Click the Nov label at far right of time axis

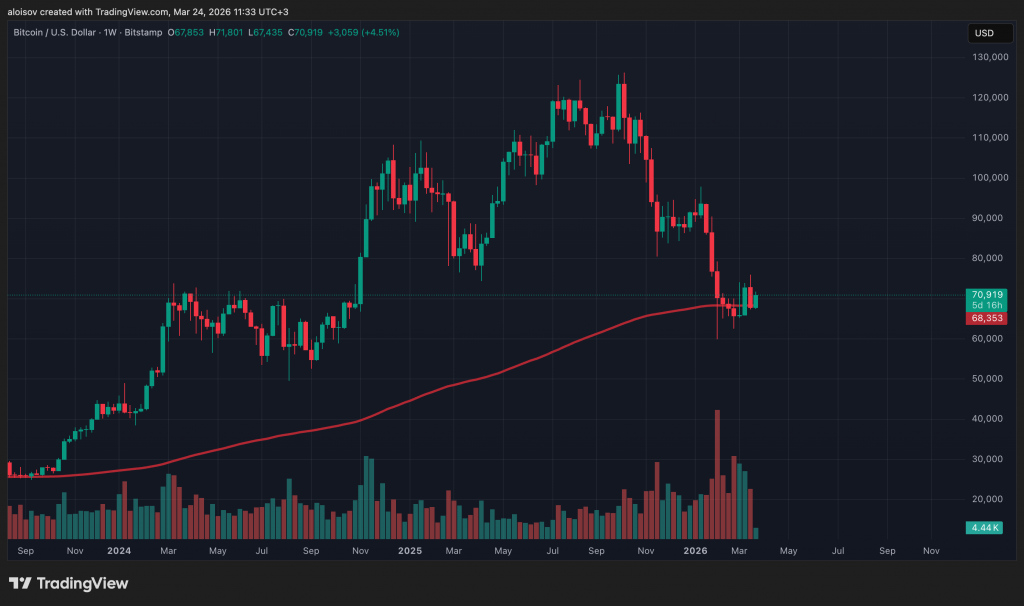point(931,550)
